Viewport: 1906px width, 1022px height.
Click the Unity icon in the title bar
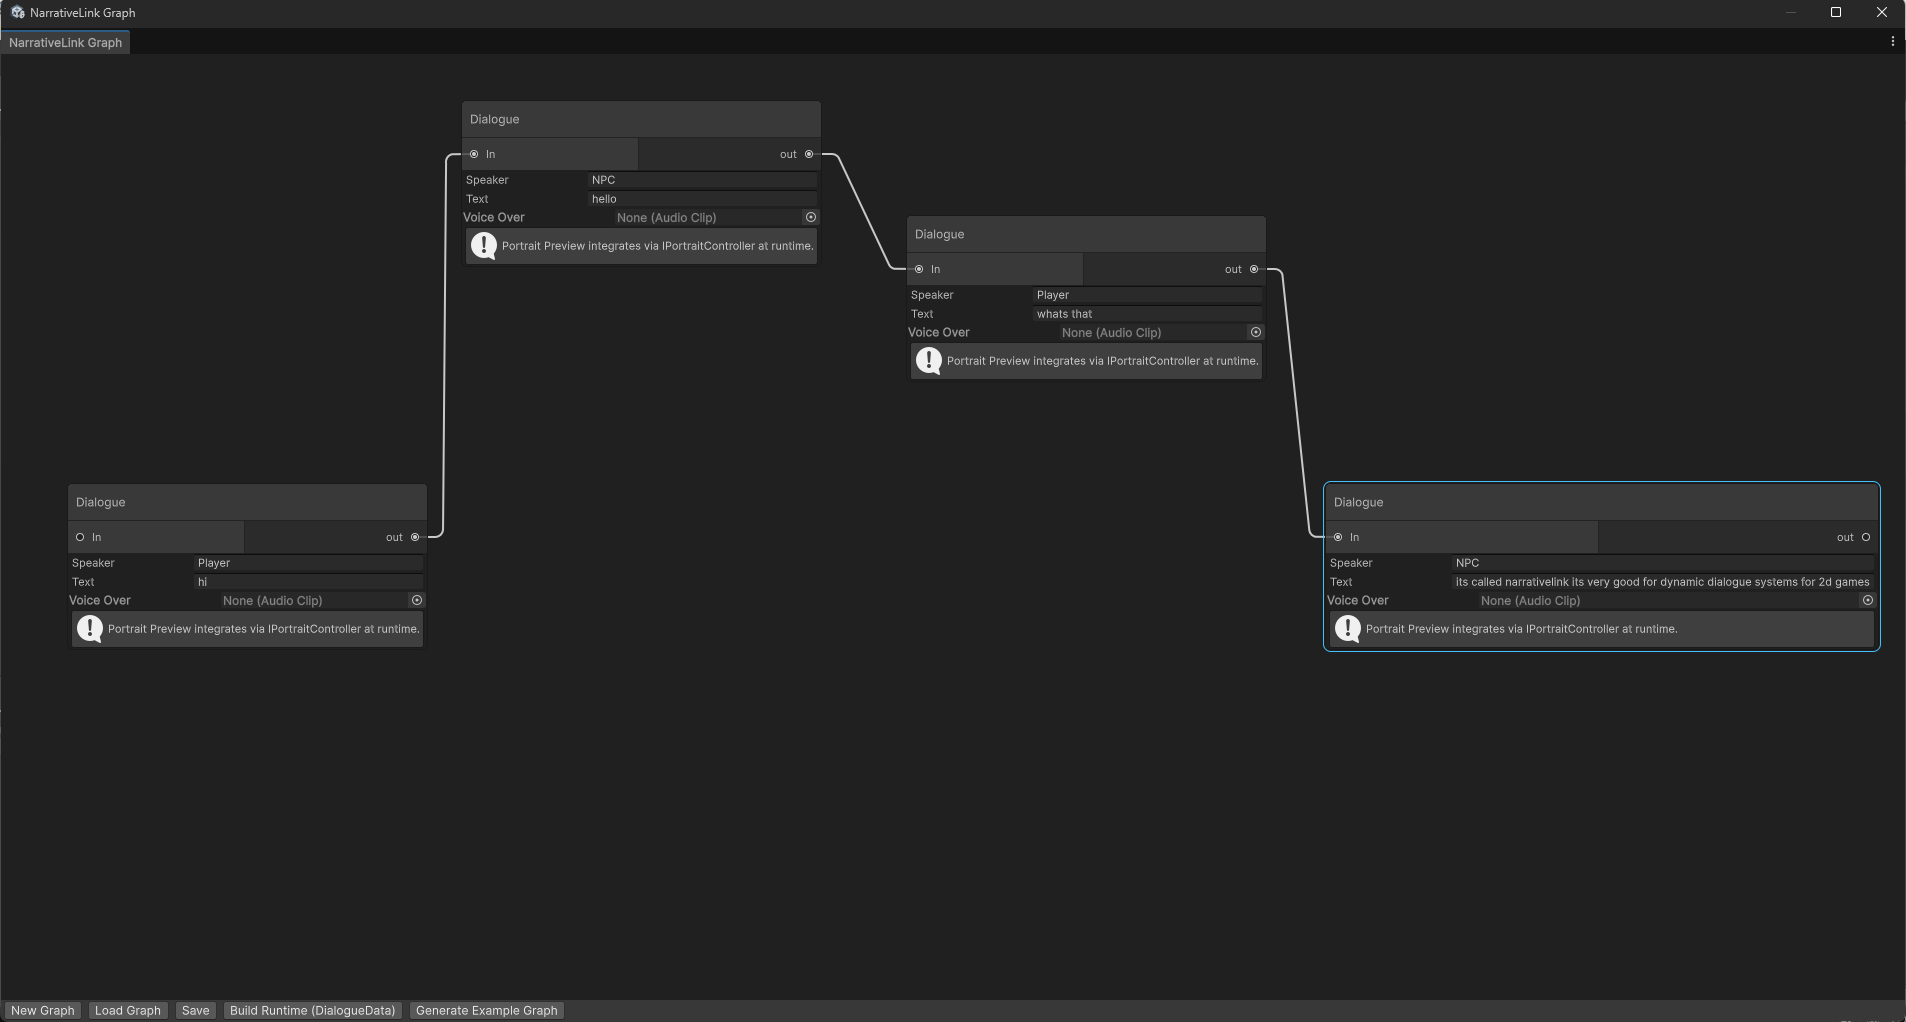pos(18,13)
